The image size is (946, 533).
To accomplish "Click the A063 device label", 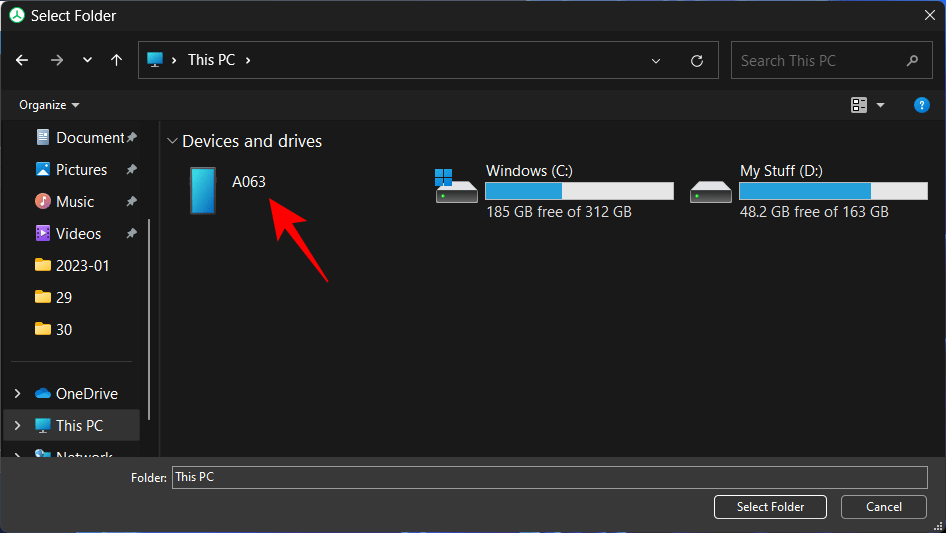I will pyautogui.click(x=249, y=182).
